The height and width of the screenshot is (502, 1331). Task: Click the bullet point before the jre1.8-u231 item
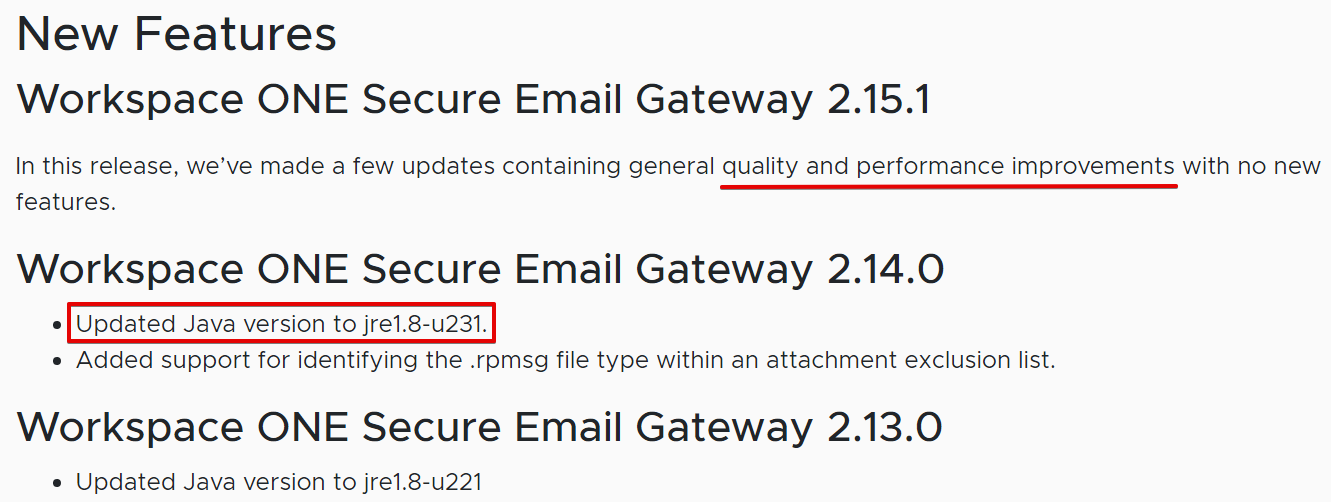point(58,325)
